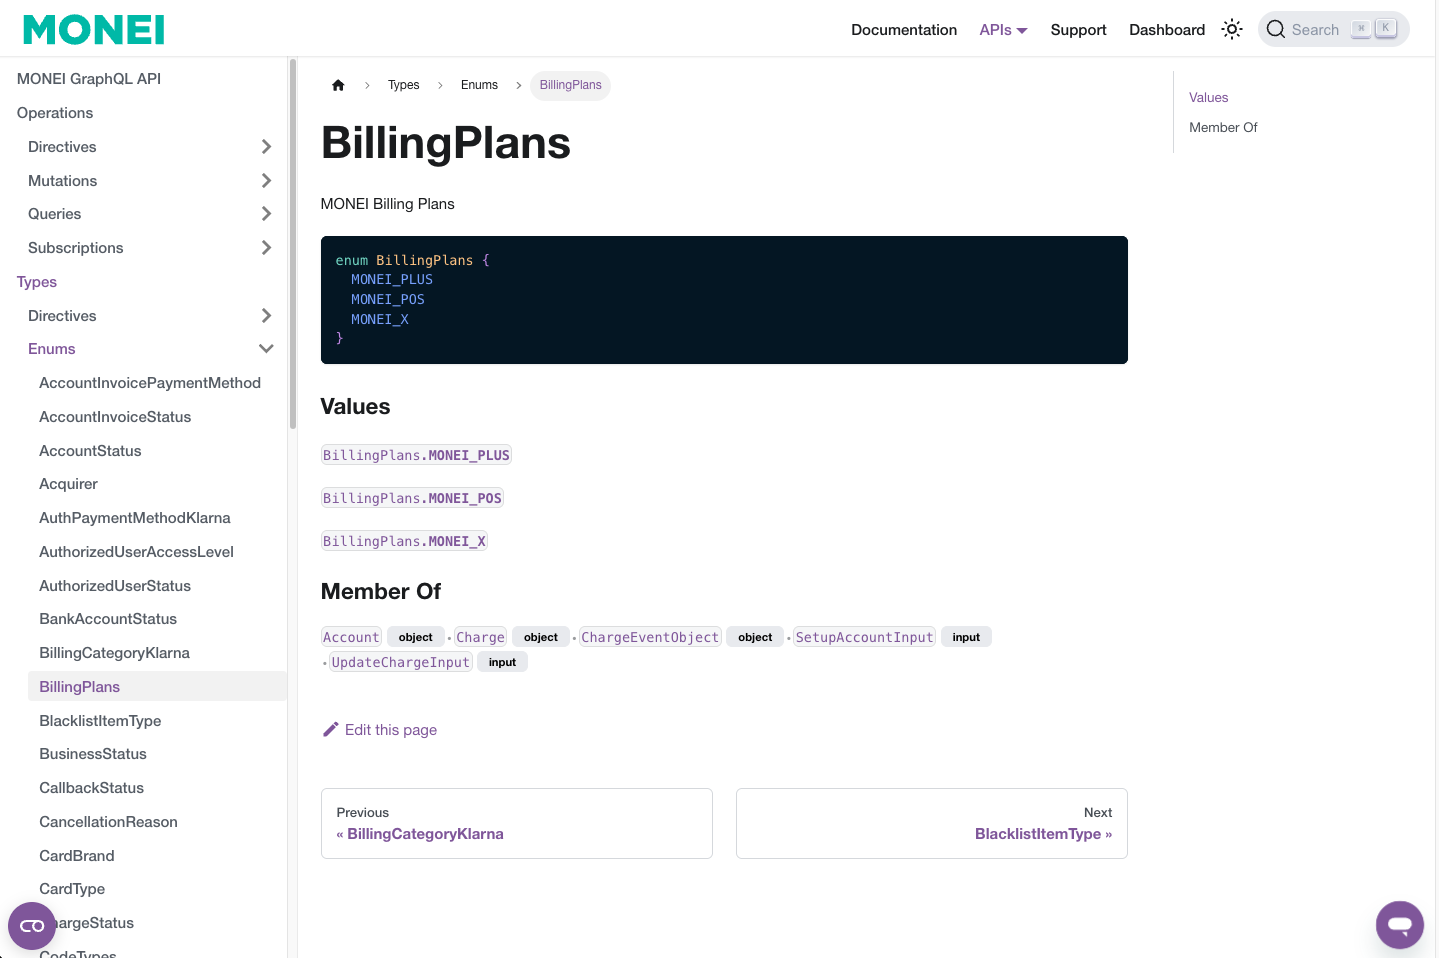Screen dimensions: 1439x958
Task: Open the ChargeEventObject link
Action: click(650, 637)
